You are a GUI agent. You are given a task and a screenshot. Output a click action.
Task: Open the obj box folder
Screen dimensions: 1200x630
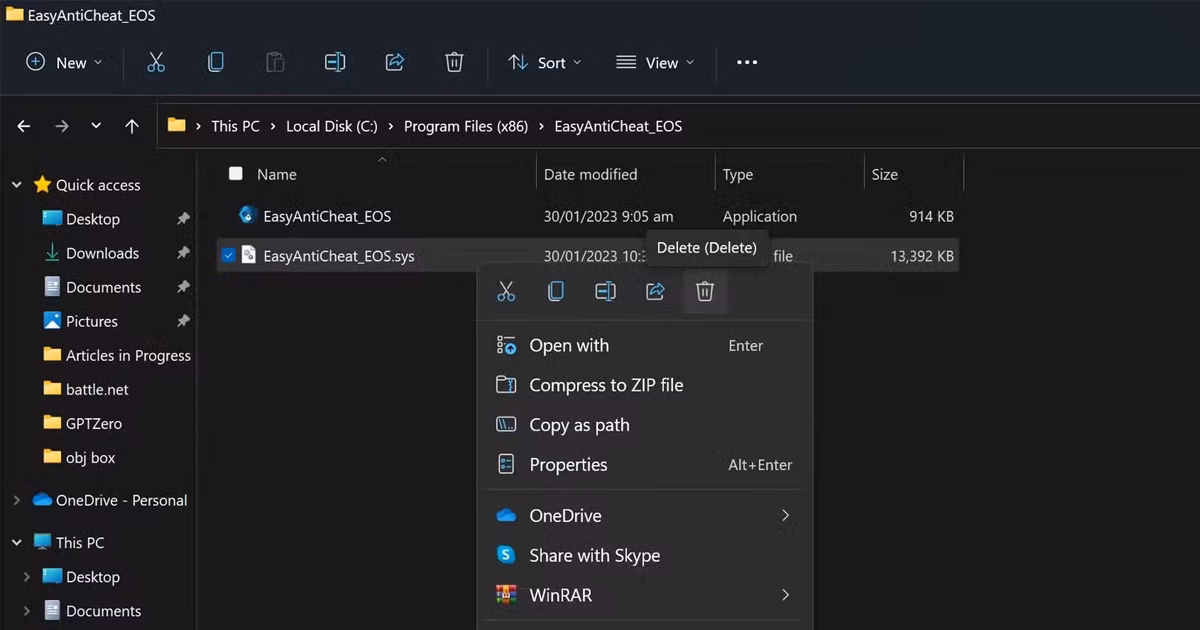90,457
